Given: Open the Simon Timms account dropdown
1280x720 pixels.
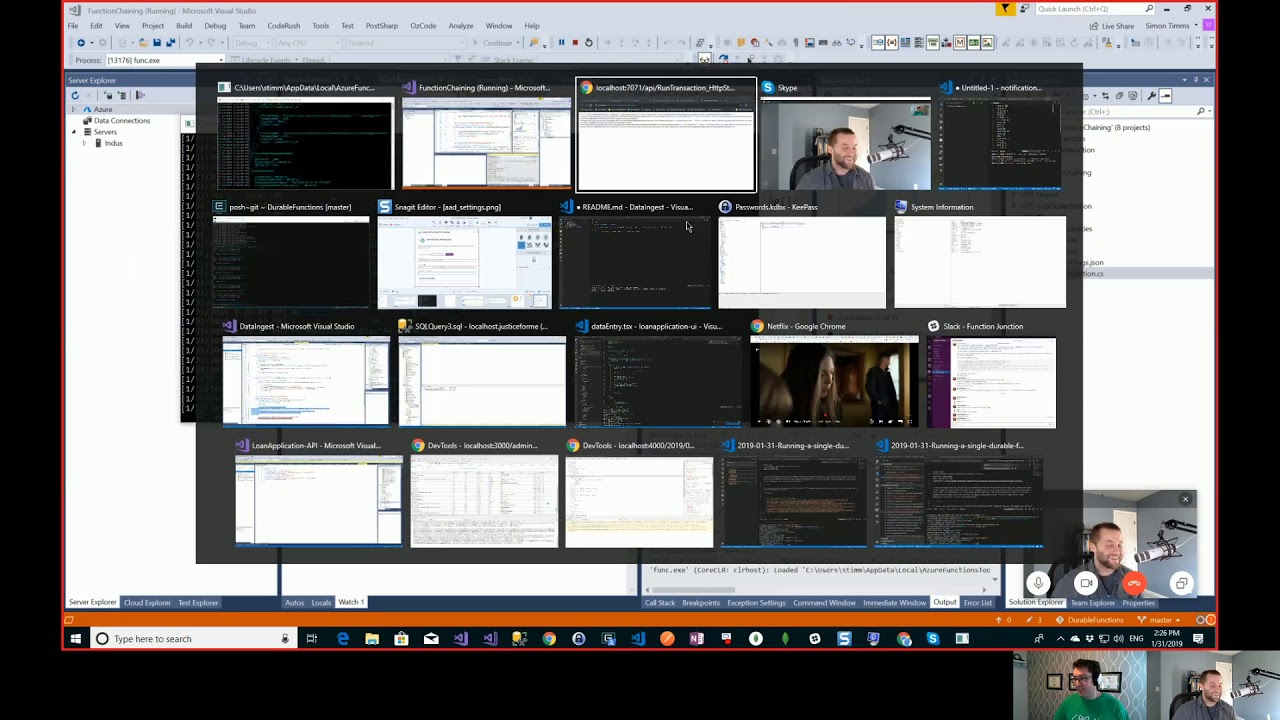Looking at the screenshot, I should [1171, 26].
